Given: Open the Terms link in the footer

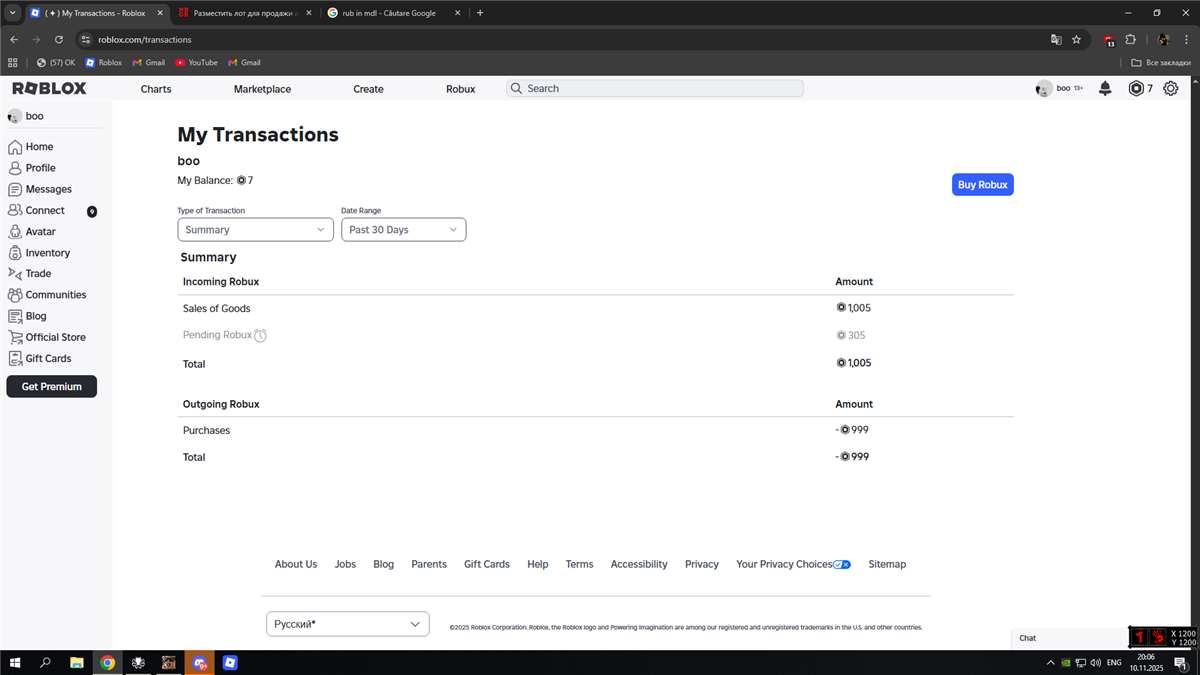Looking at the screenshot, I should [x=579, y=564].
